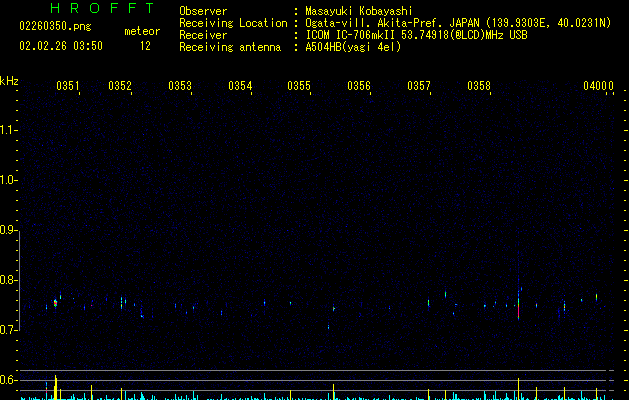Viewport: 629px width, 400px height.
Task: Click the 0.8 kHz axis label
Action: point(8,280)
